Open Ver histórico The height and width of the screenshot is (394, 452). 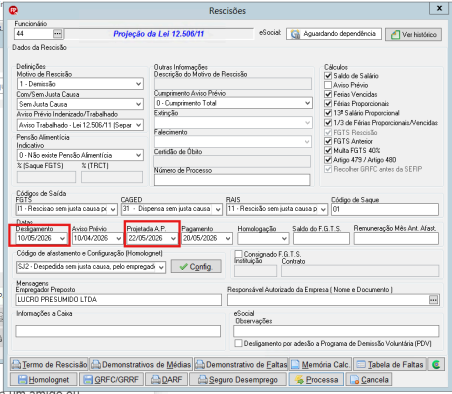point(414,34)
